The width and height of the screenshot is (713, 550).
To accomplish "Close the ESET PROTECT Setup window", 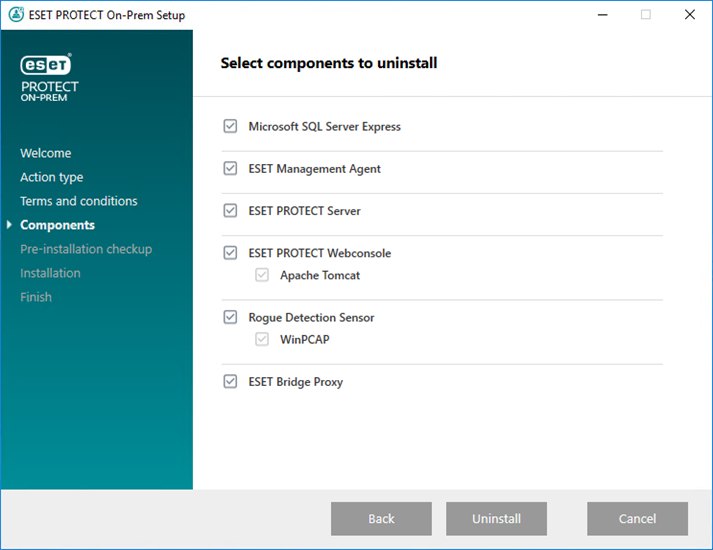I will (x=690, y=15).
